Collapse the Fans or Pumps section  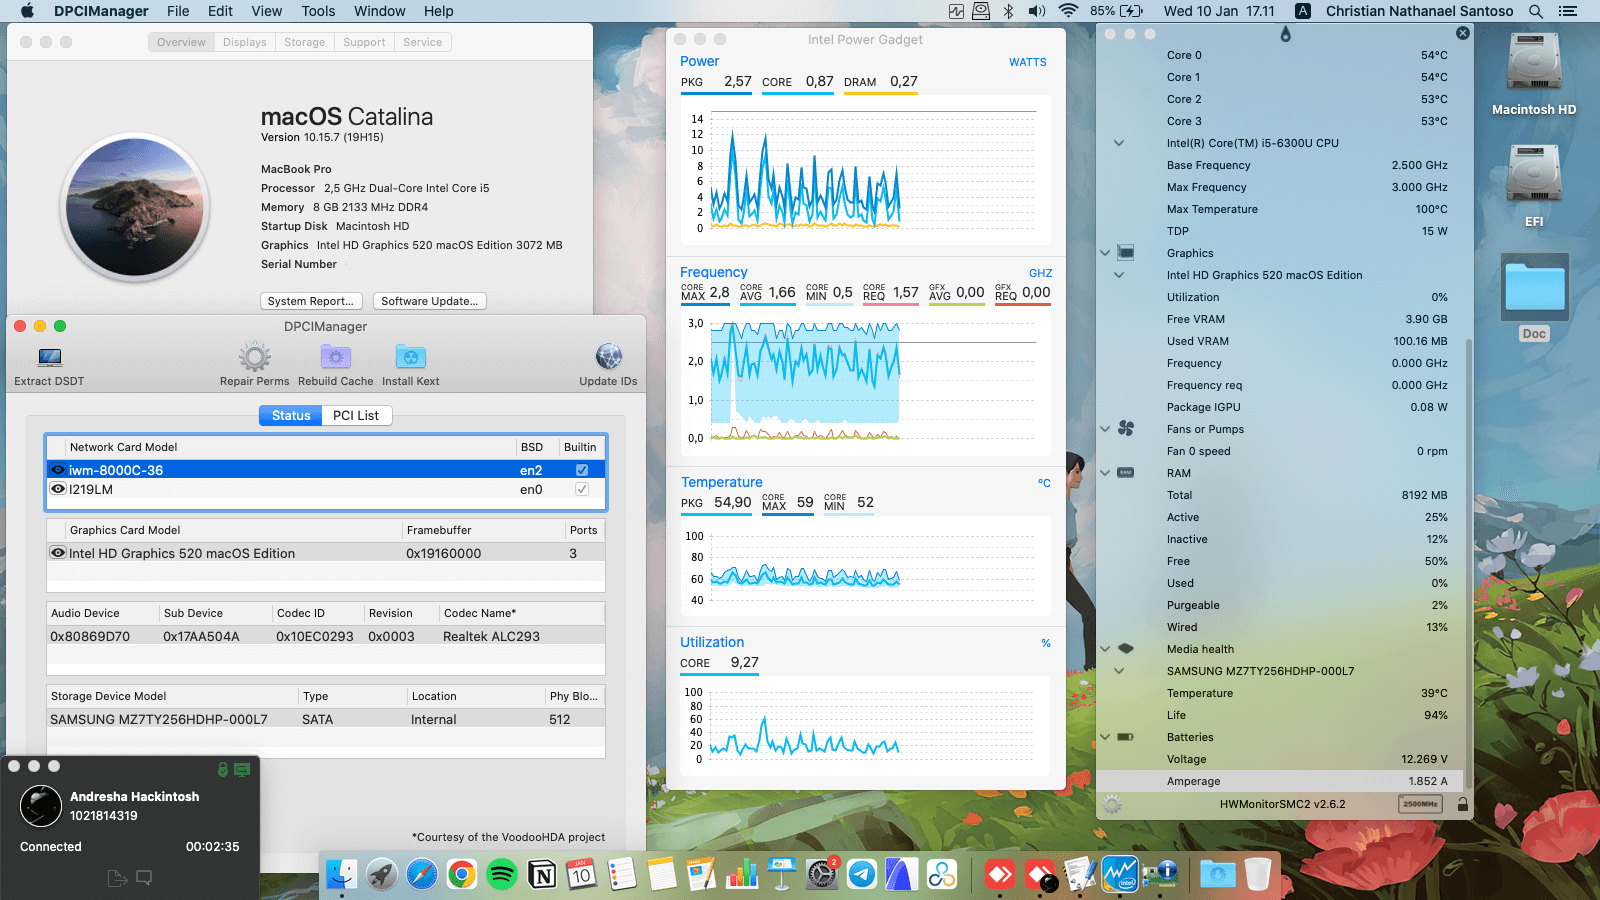pos(1104,429)
